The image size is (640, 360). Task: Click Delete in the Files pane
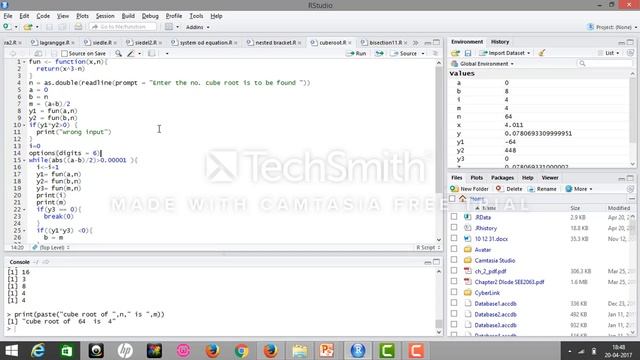pyautogui.click(x=509, y=189)
